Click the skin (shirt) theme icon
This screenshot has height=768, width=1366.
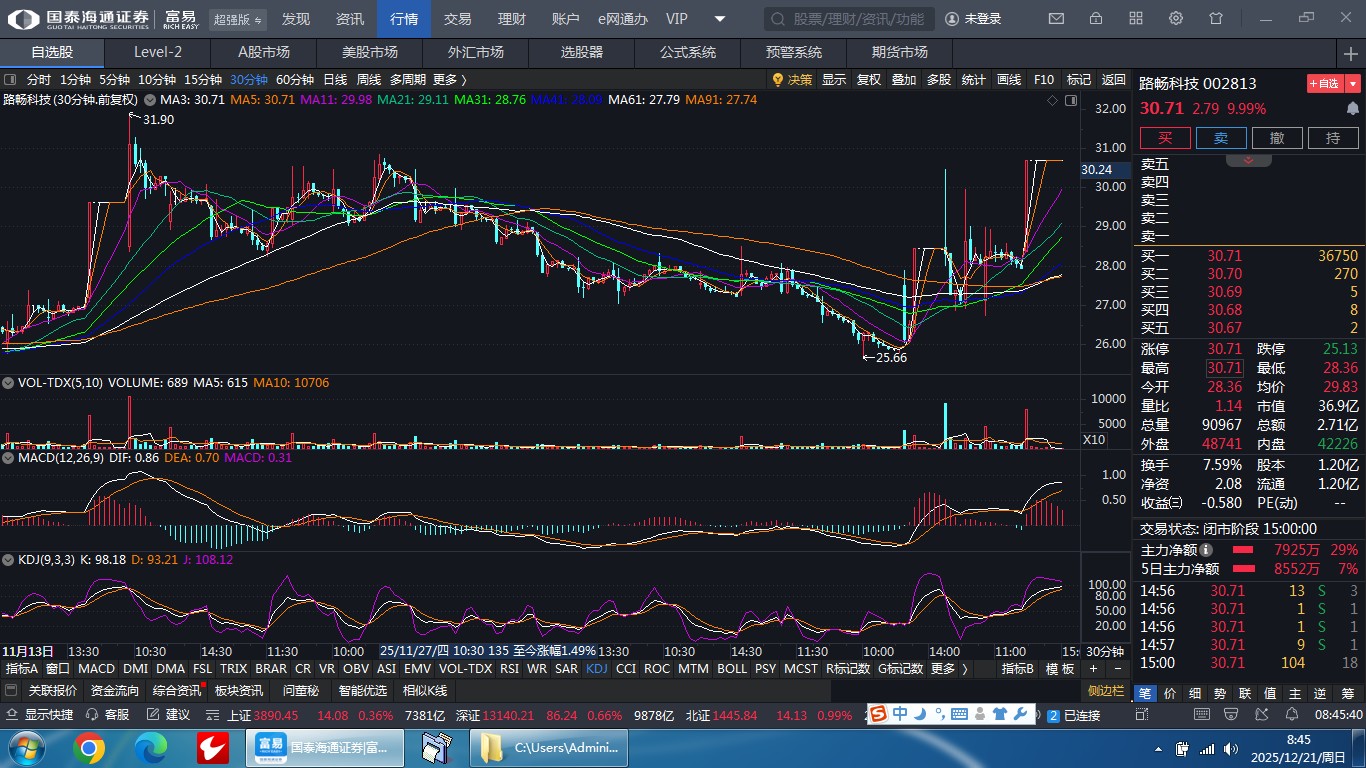click(1216, 19)
